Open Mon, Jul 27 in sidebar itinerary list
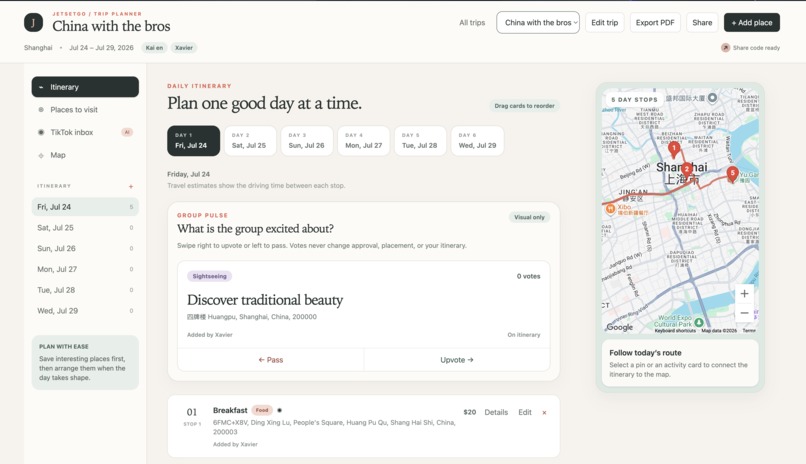806x464 pixels. (85, 269)
